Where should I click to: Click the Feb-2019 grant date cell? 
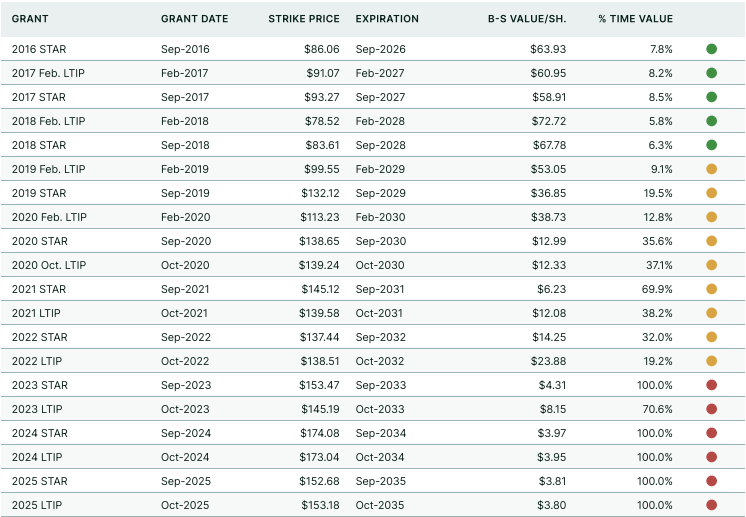coord(185,169)
